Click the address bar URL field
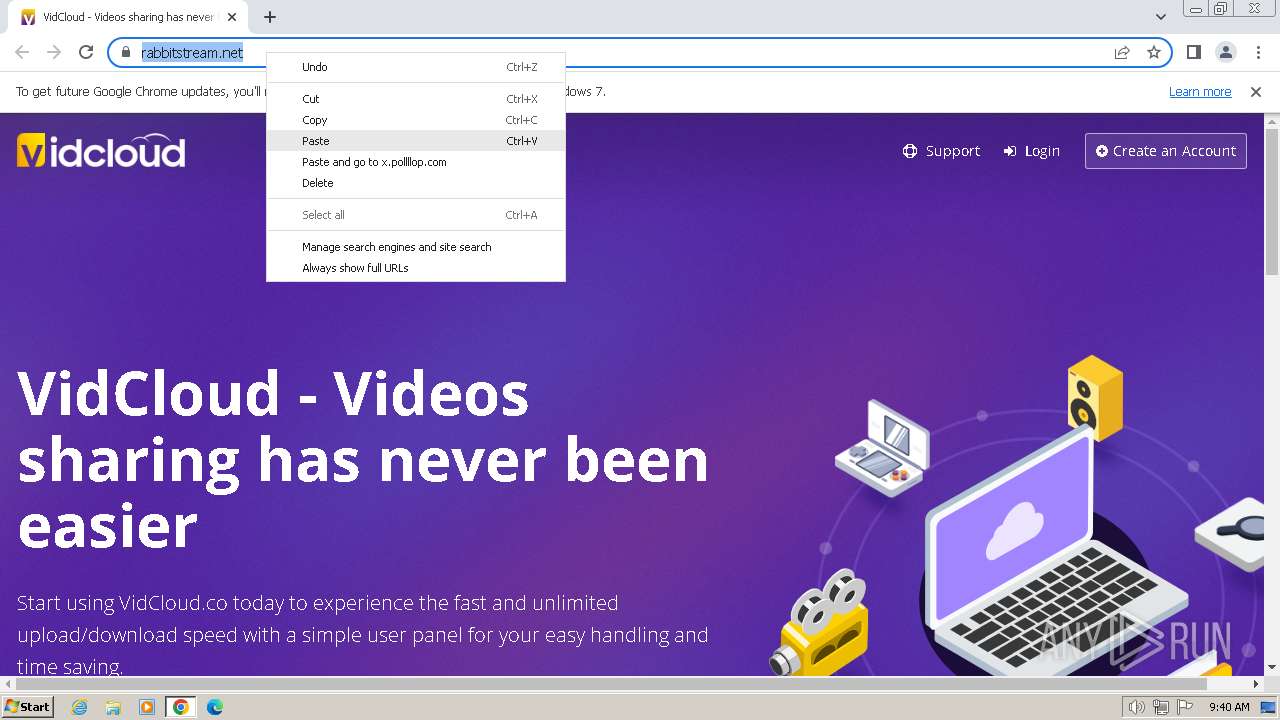Viewport: 1280px width, 720px height. pyautogui.click(x=640, y=52)
